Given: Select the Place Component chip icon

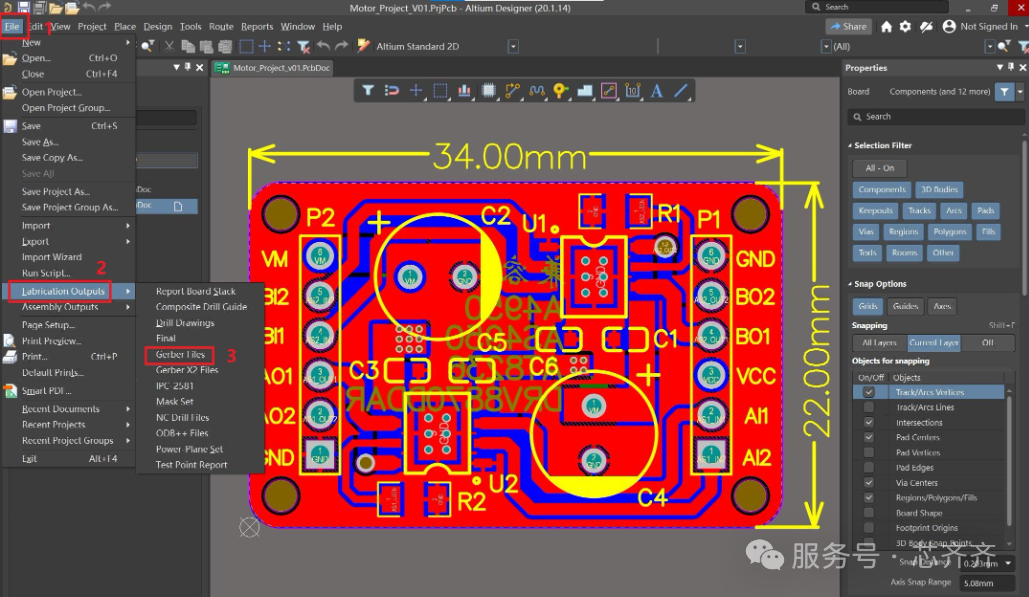Looking at the screenshot, I should pos(488,91).
